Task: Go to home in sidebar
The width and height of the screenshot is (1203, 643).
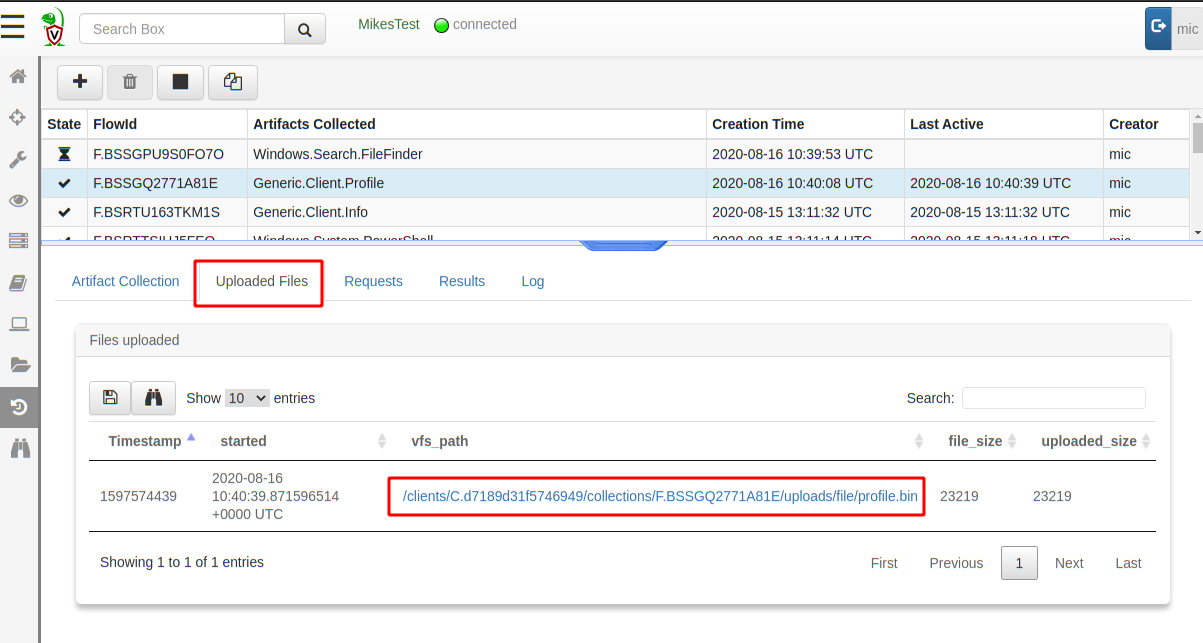Action: (x=18, y=76)
